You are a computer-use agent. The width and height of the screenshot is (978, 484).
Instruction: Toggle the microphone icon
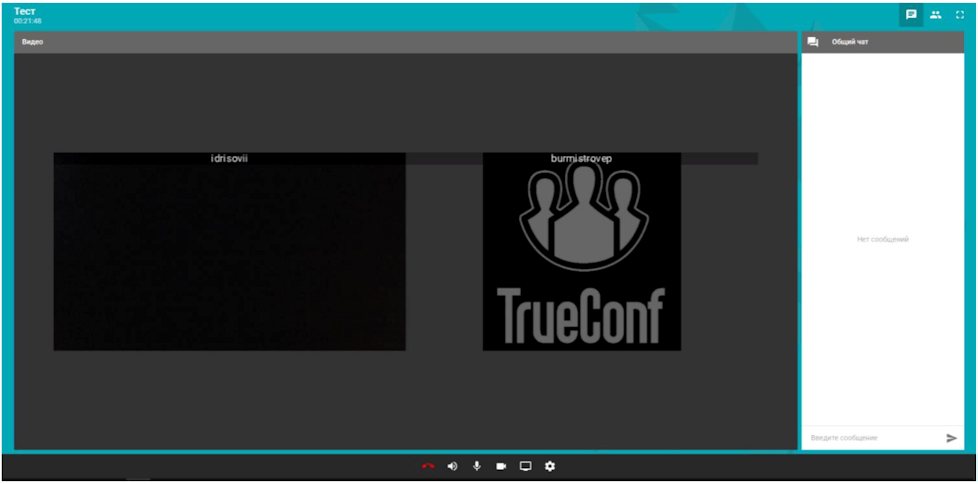tap(477, 466)
